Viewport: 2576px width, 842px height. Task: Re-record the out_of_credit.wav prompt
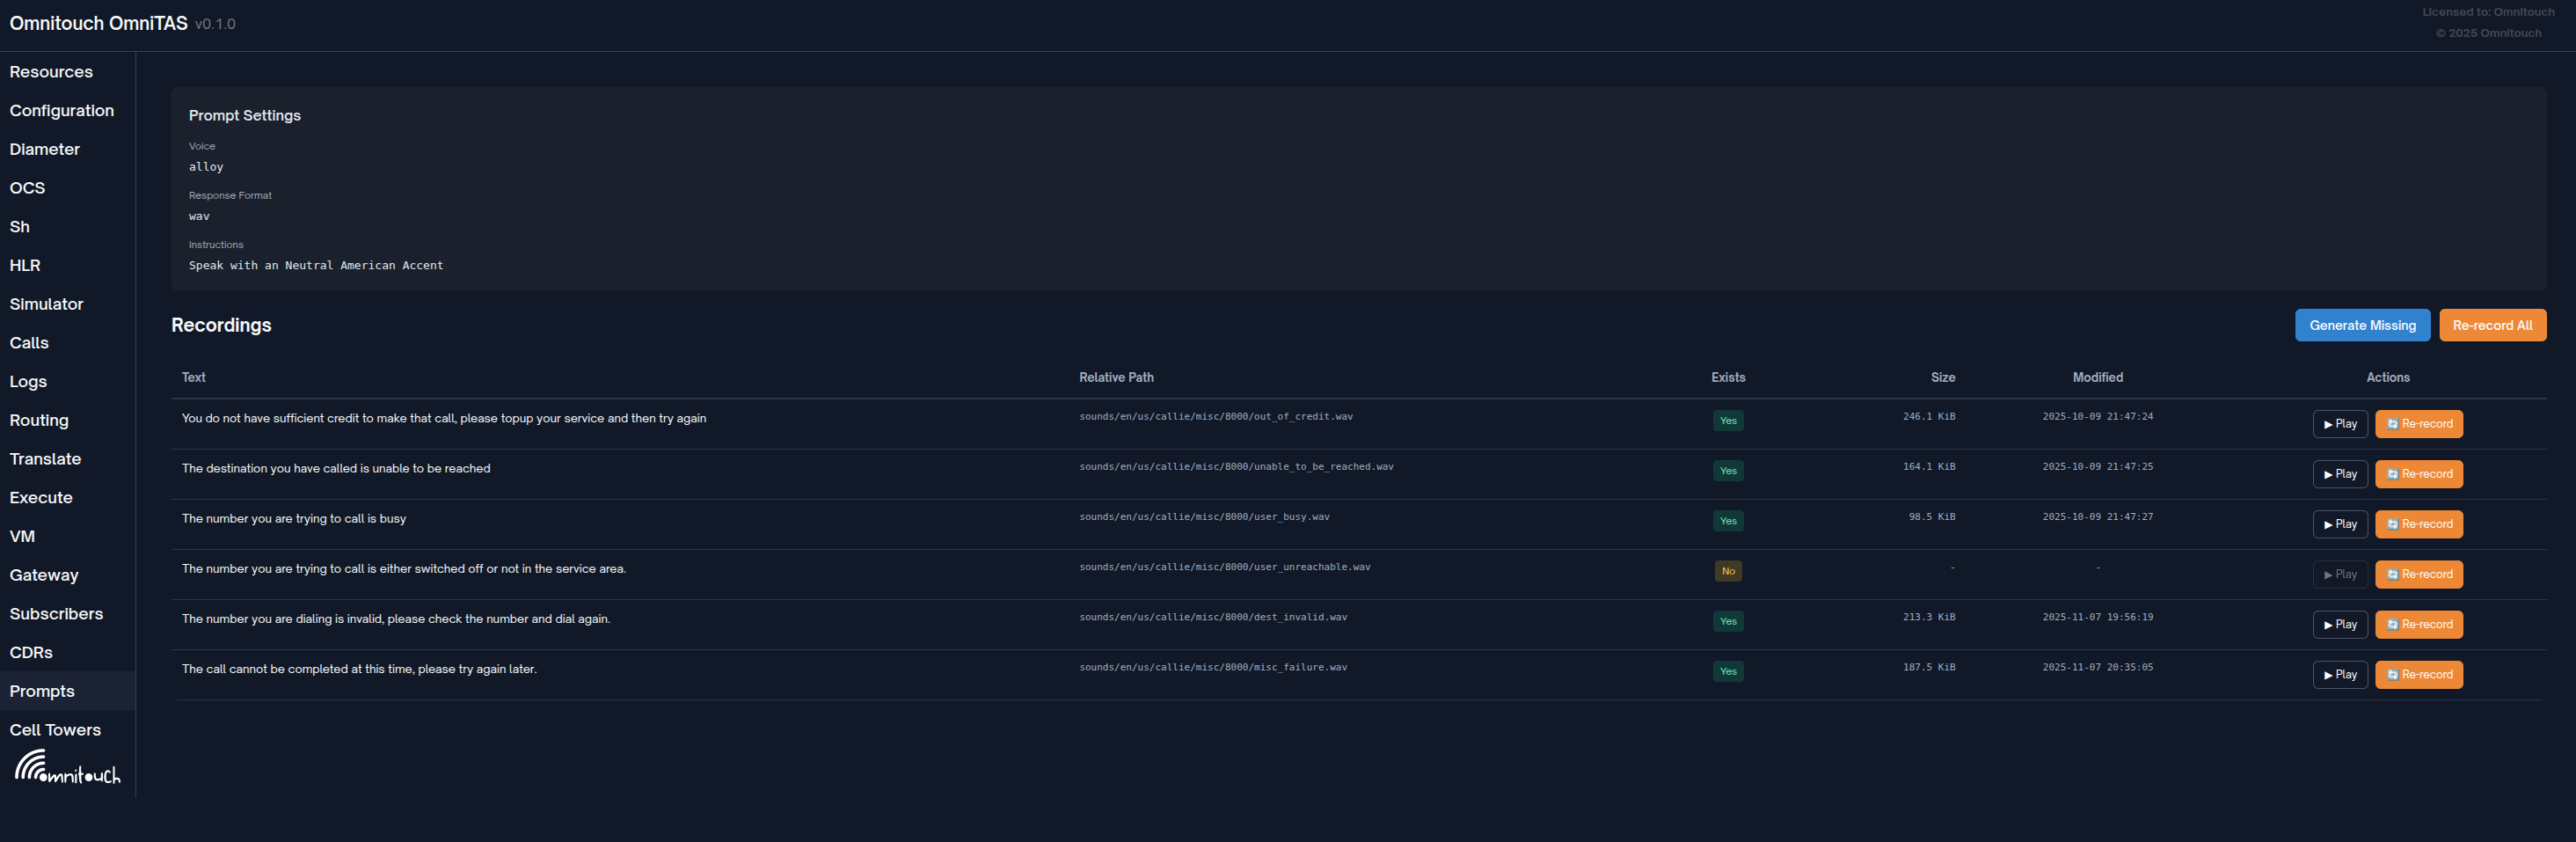click(x=2418, y=424)
